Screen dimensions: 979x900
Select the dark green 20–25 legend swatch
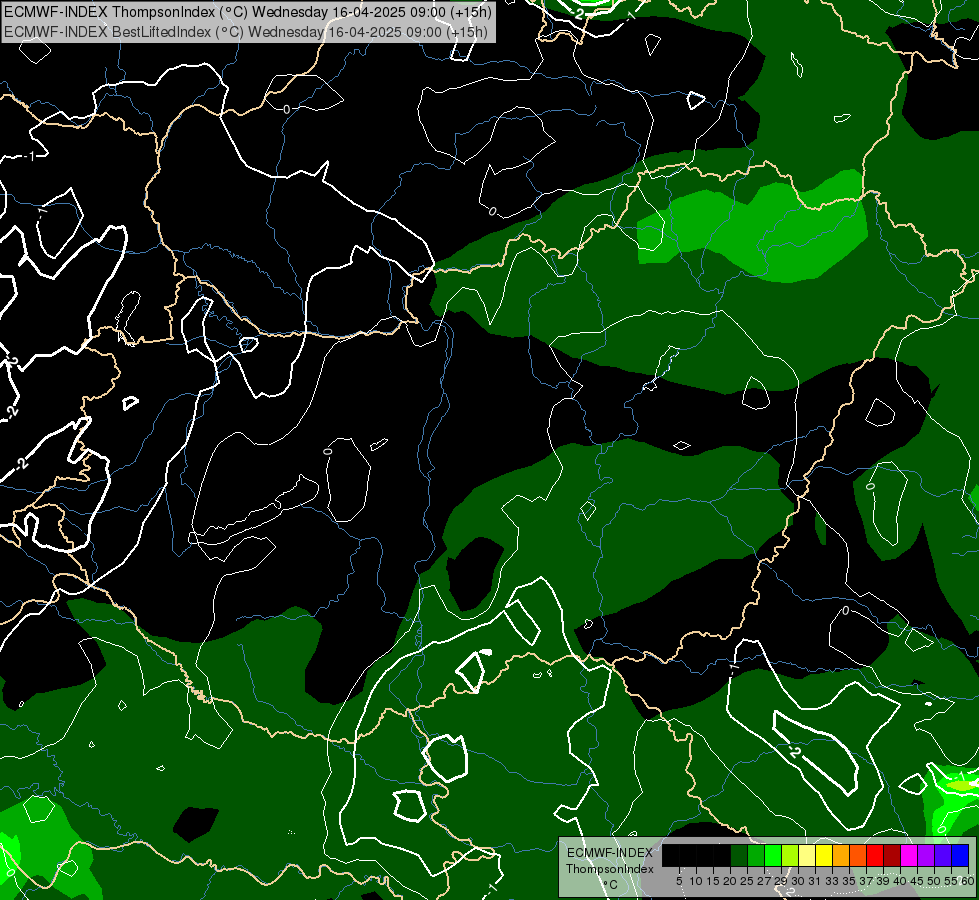[739, 855]
